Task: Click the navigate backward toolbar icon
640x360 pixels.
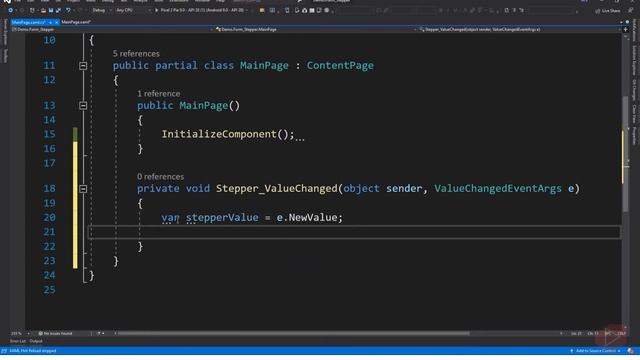Action: coord(11,10)
